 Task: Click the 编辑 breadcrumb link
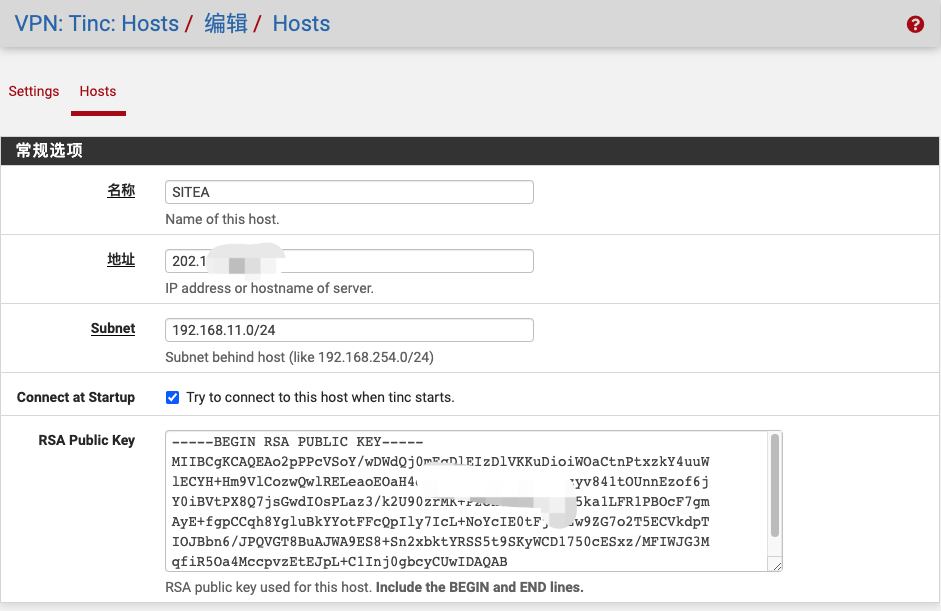click(226, 23)
